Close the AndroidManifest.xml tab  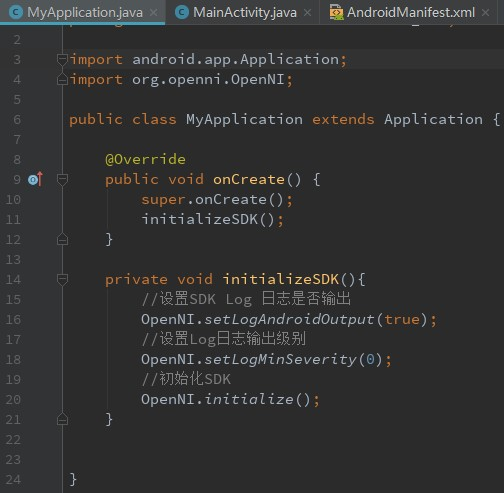486,13
